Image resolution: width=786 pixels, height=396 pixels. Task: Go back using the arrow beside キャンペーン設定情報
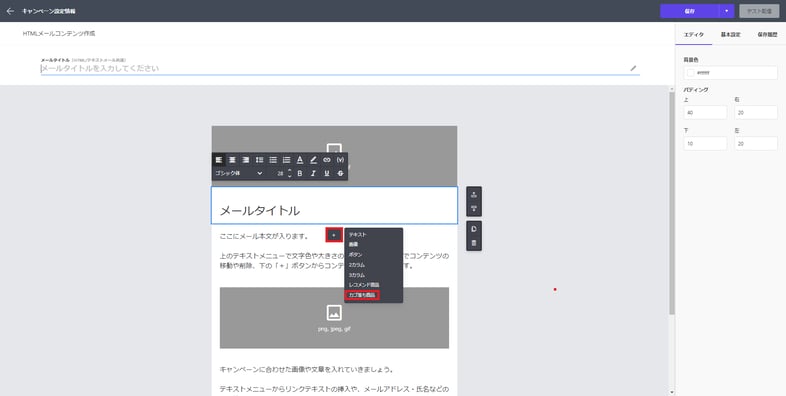(10, 11)
